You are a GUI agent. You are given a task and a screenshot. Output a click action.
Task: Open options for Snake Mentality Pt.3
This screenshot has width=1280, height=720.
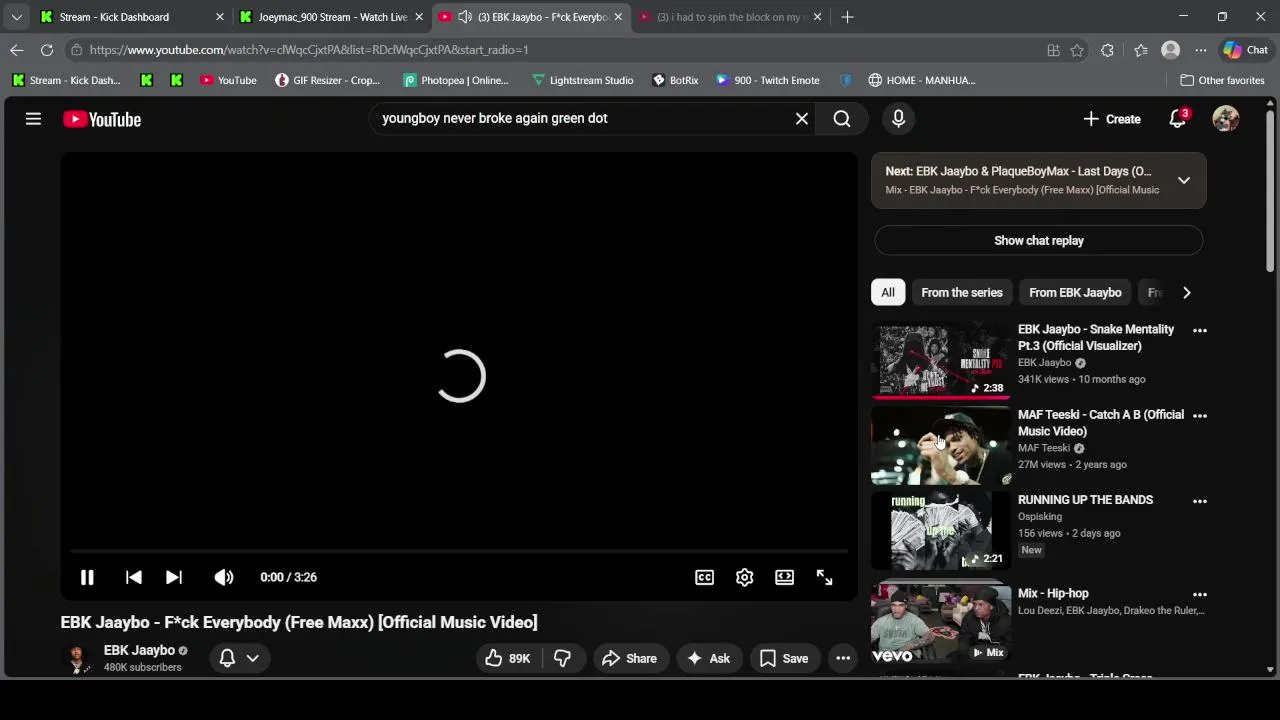pos(1200,330)
